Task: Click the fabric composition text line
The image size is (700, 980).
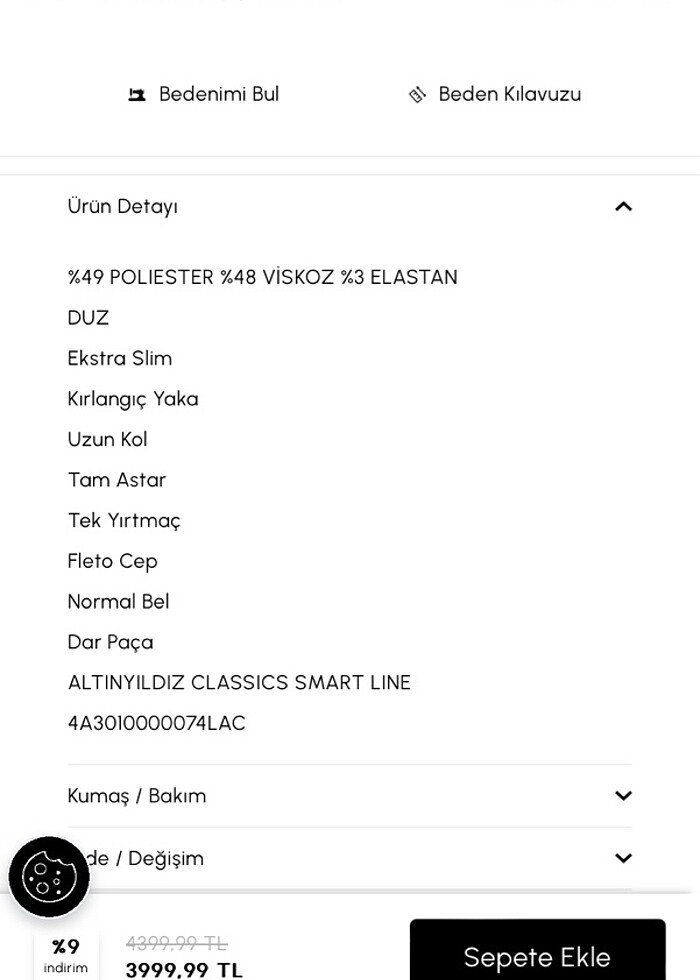Action: point(262,277)
